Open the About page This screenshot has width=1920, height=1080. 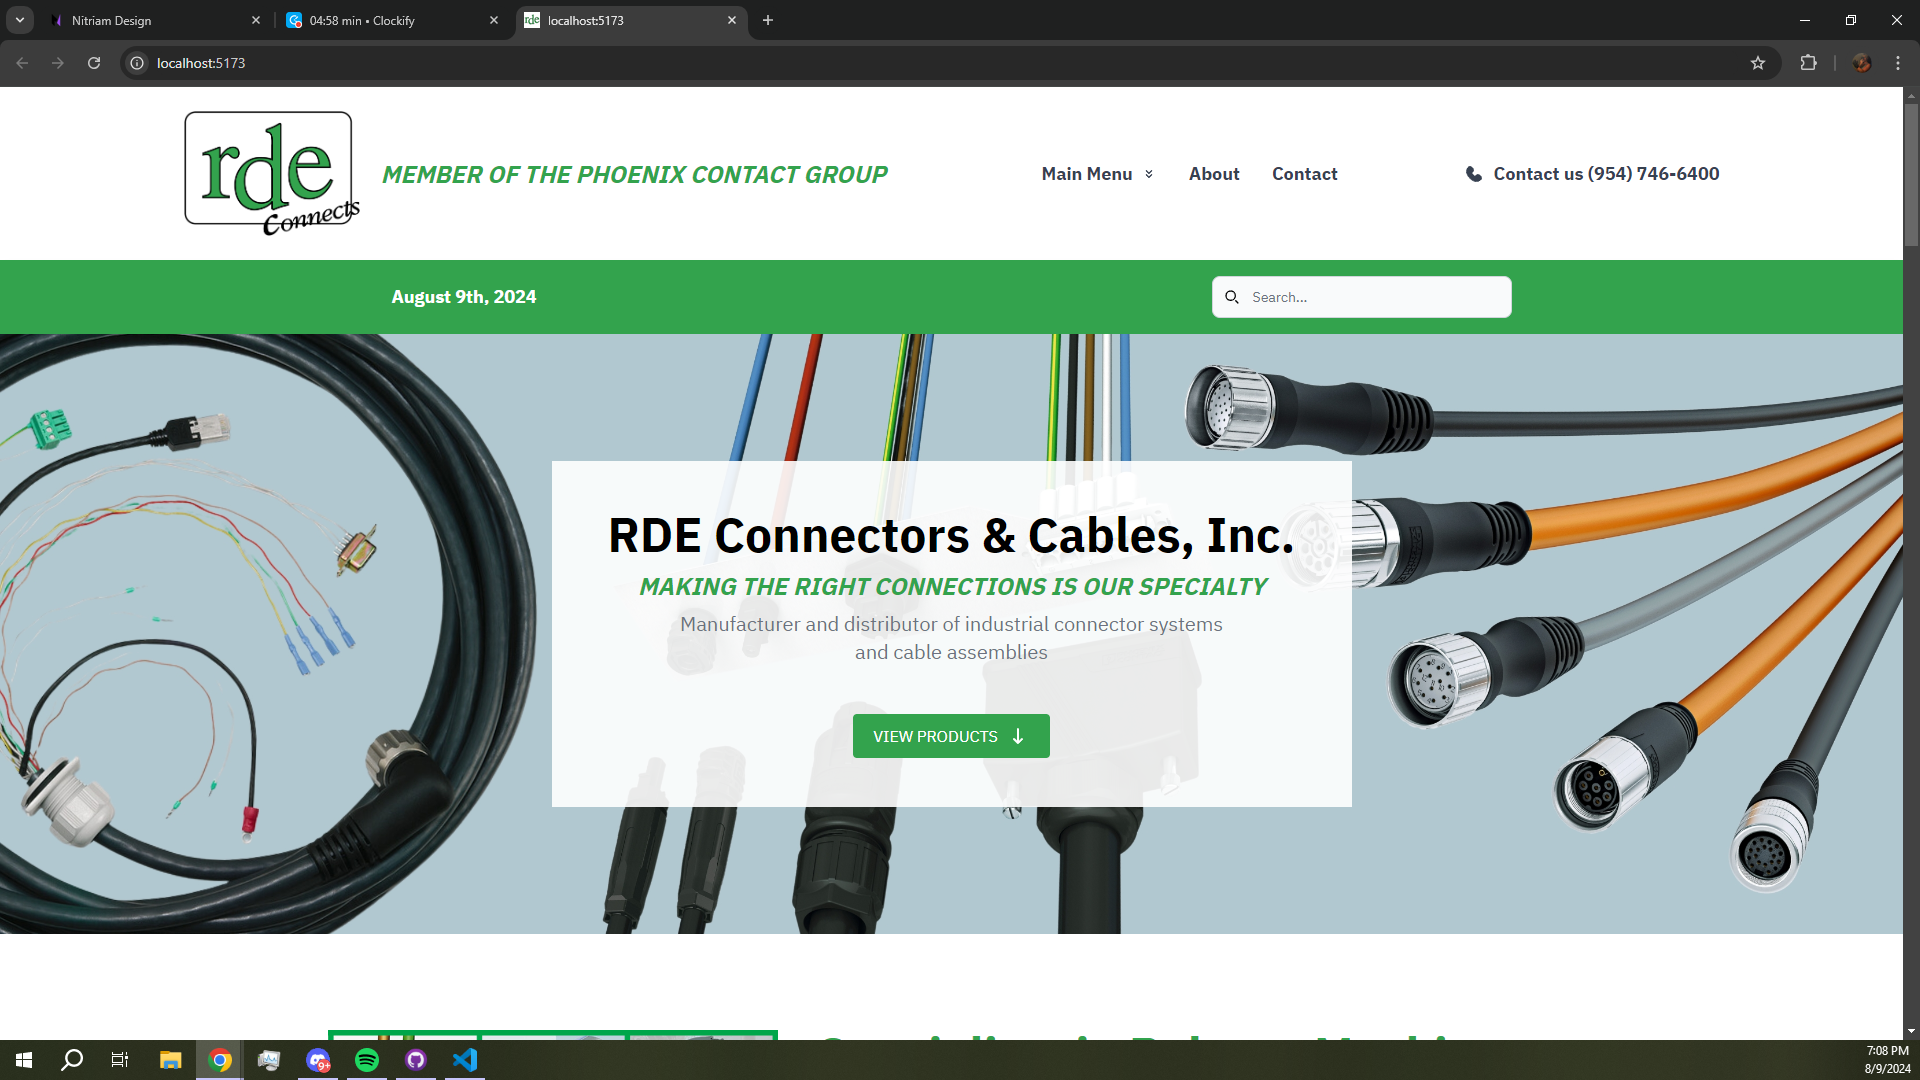tap(1214, 174)
